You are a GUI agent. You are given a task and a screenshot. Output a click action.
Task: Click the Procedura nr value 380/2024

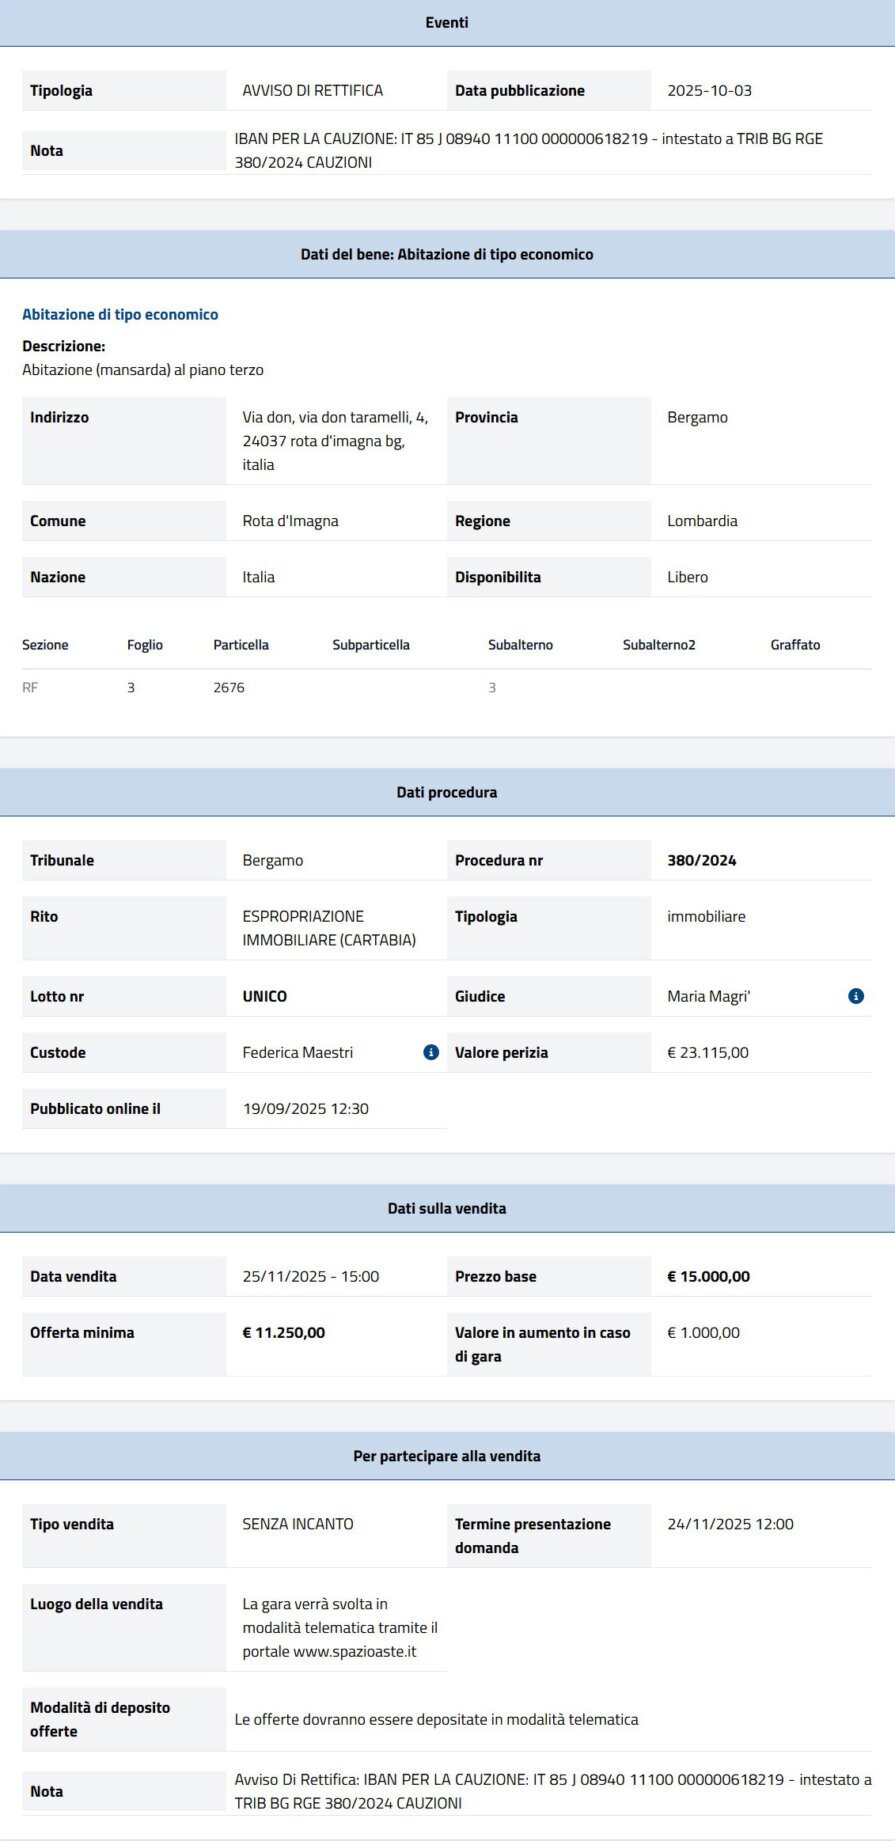(701, 860)
